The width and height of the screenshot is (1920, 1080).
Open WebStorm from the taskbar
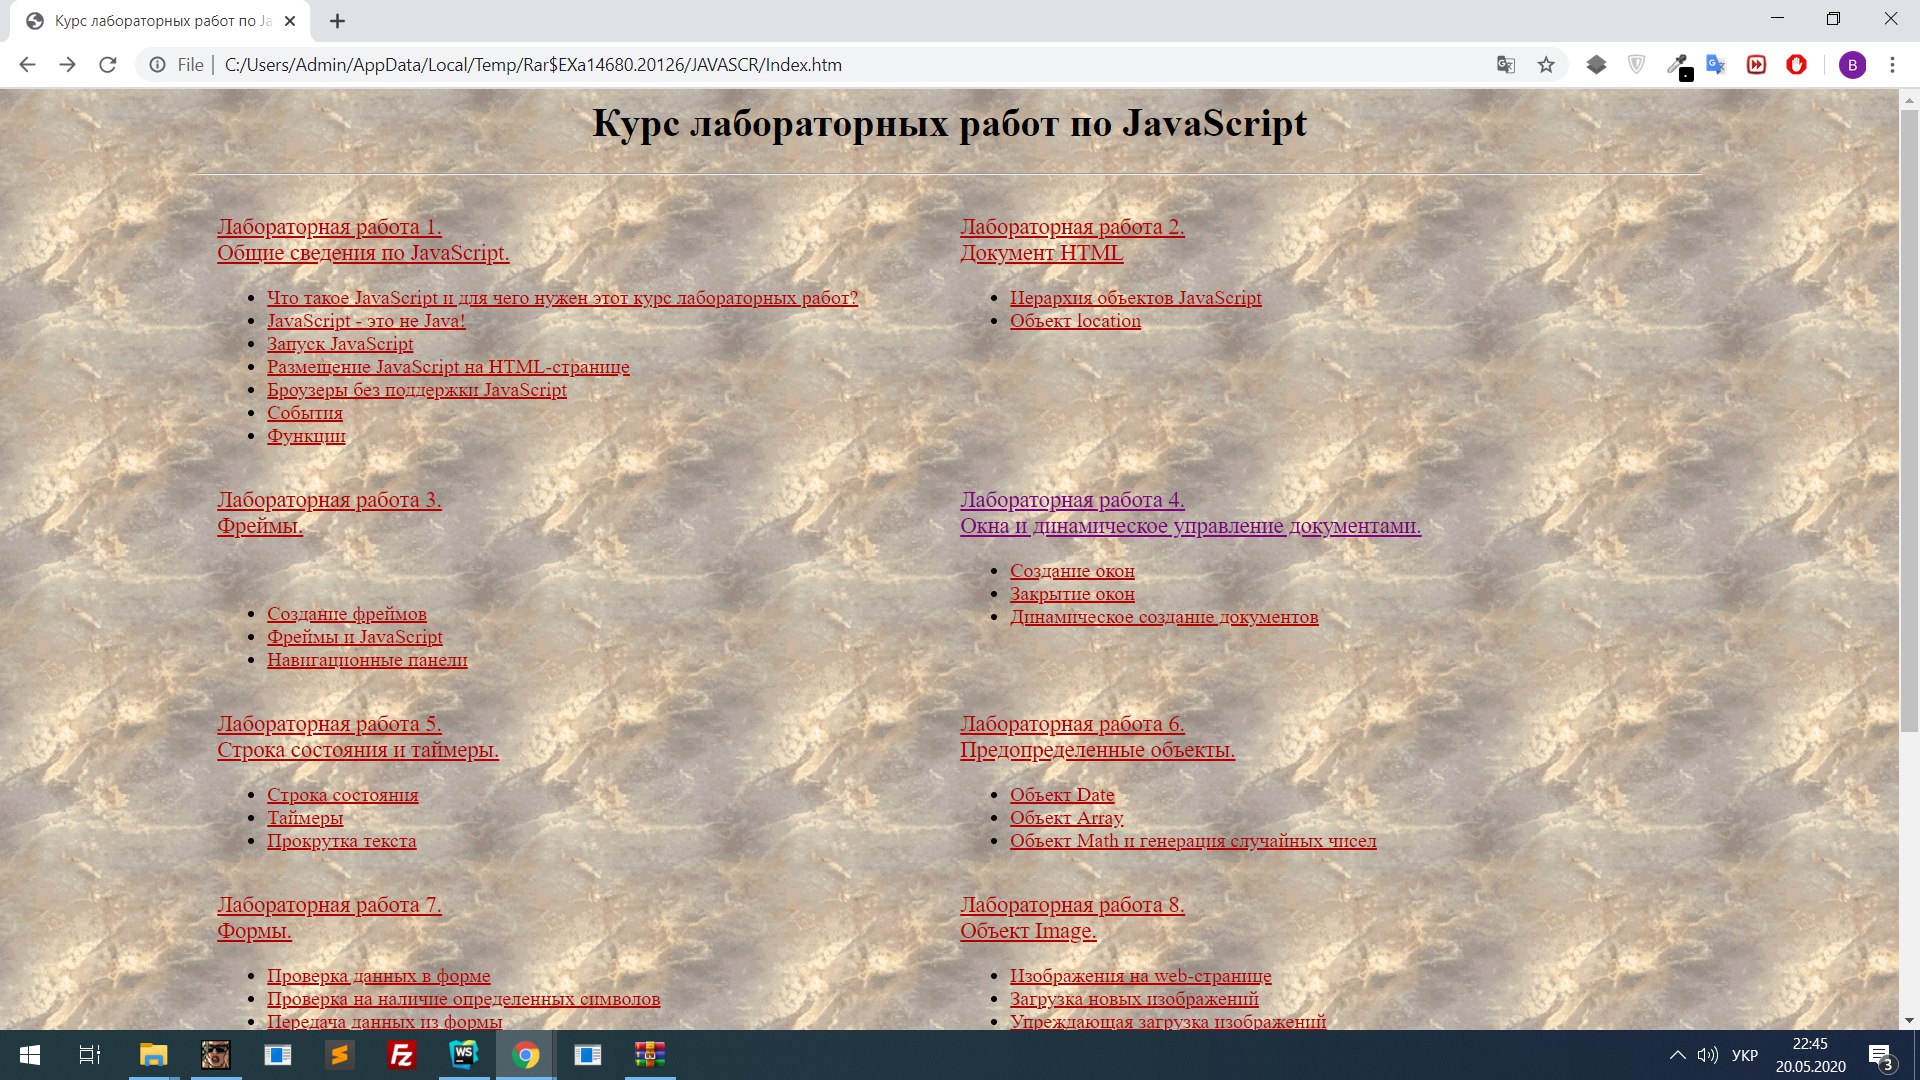click(x=464, y=1055)
